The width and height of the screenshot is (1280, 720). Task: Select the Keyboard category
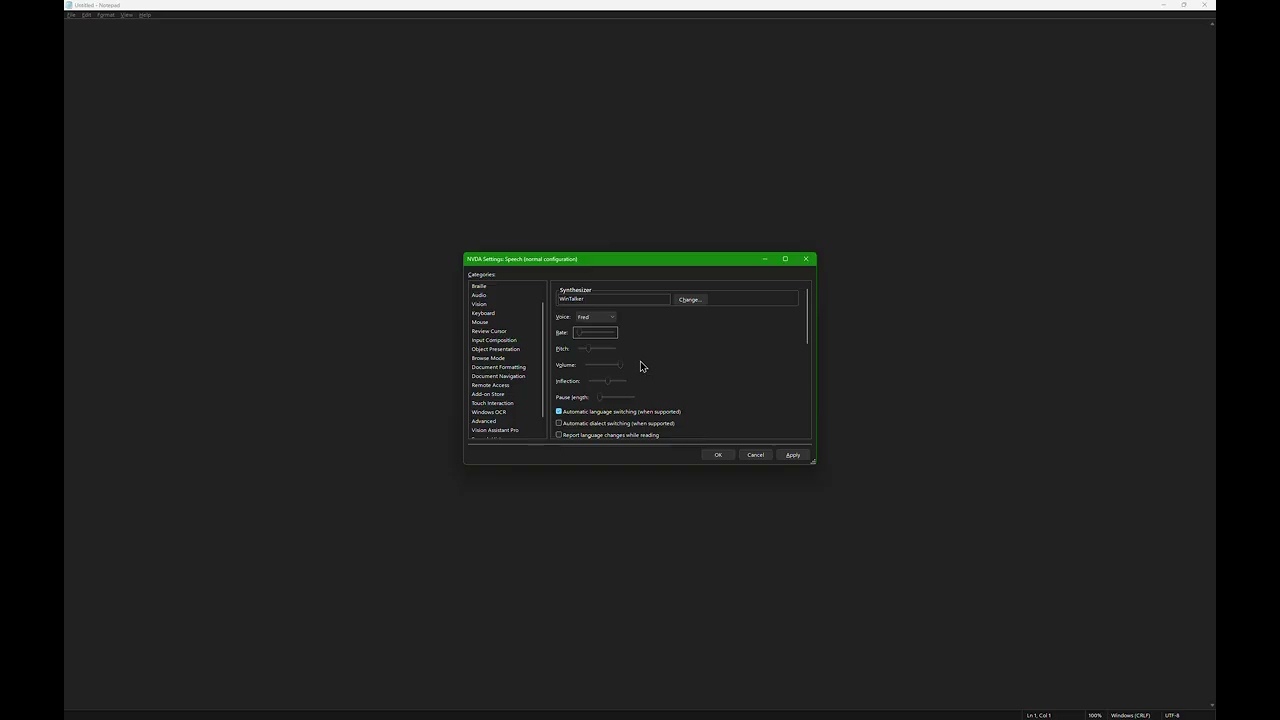(x=483, y=313)
